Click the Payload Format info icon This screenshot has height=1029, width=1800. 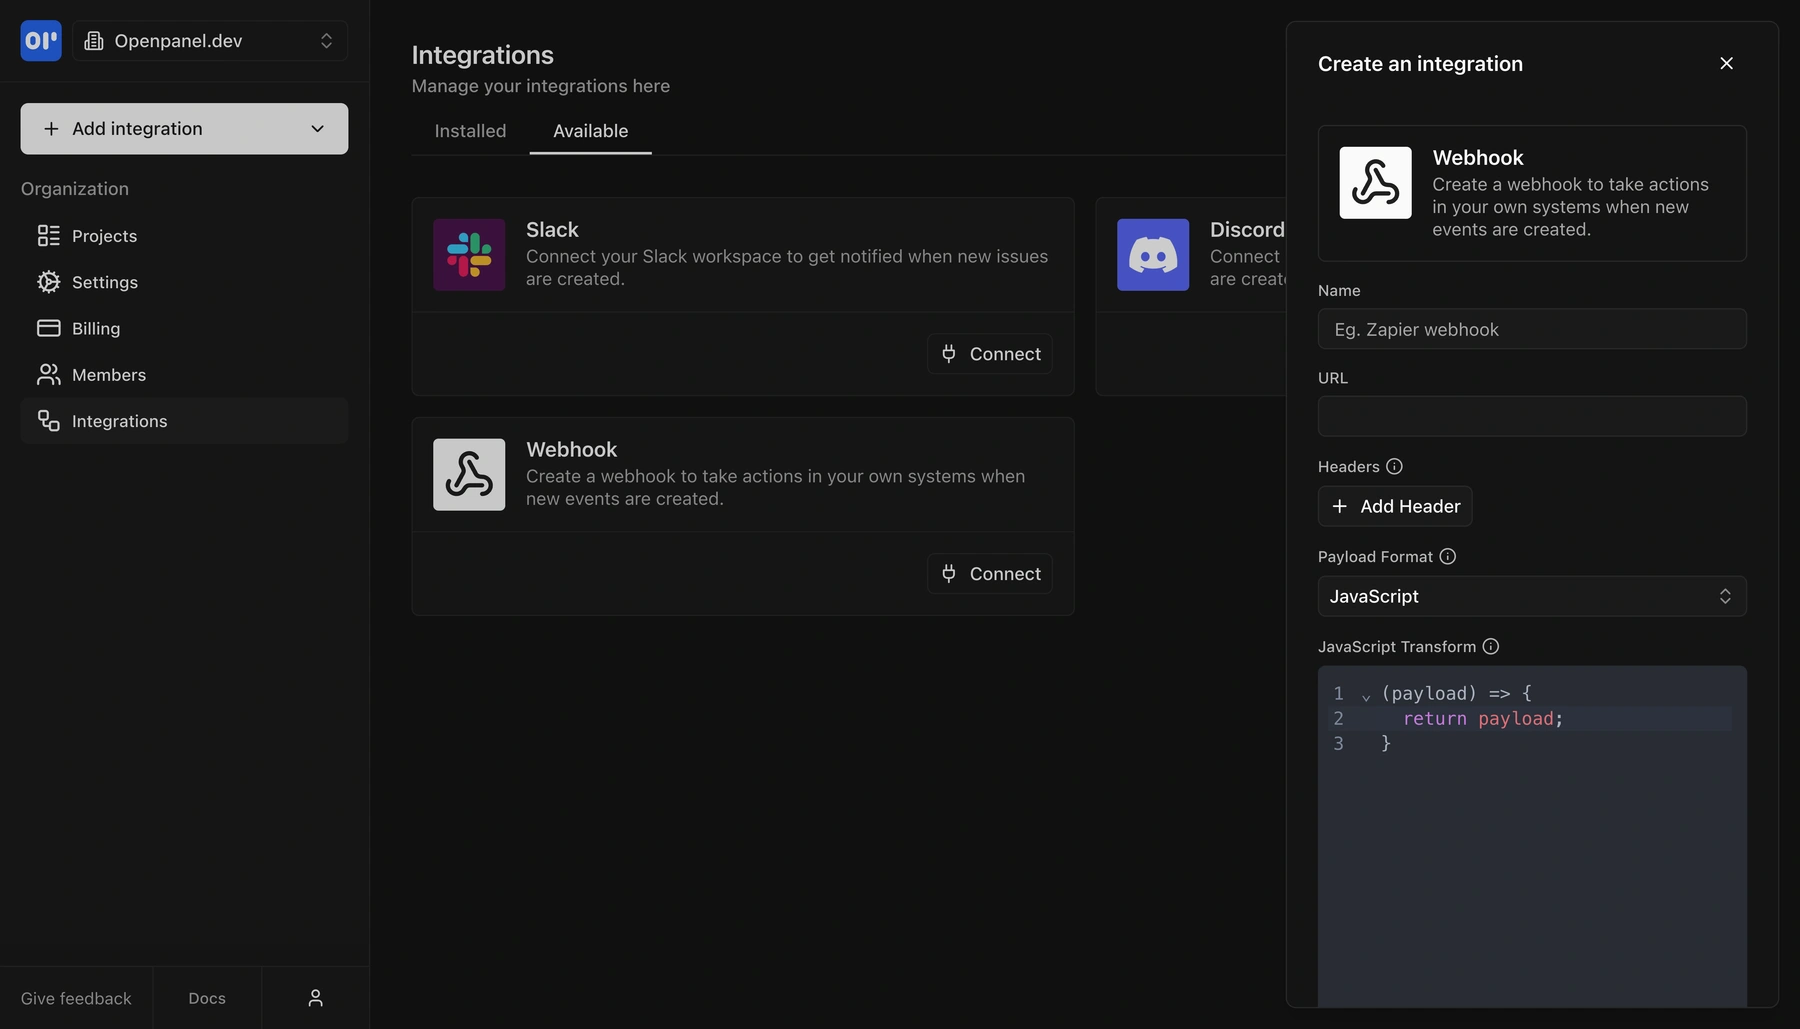(x=1448, y=556)
